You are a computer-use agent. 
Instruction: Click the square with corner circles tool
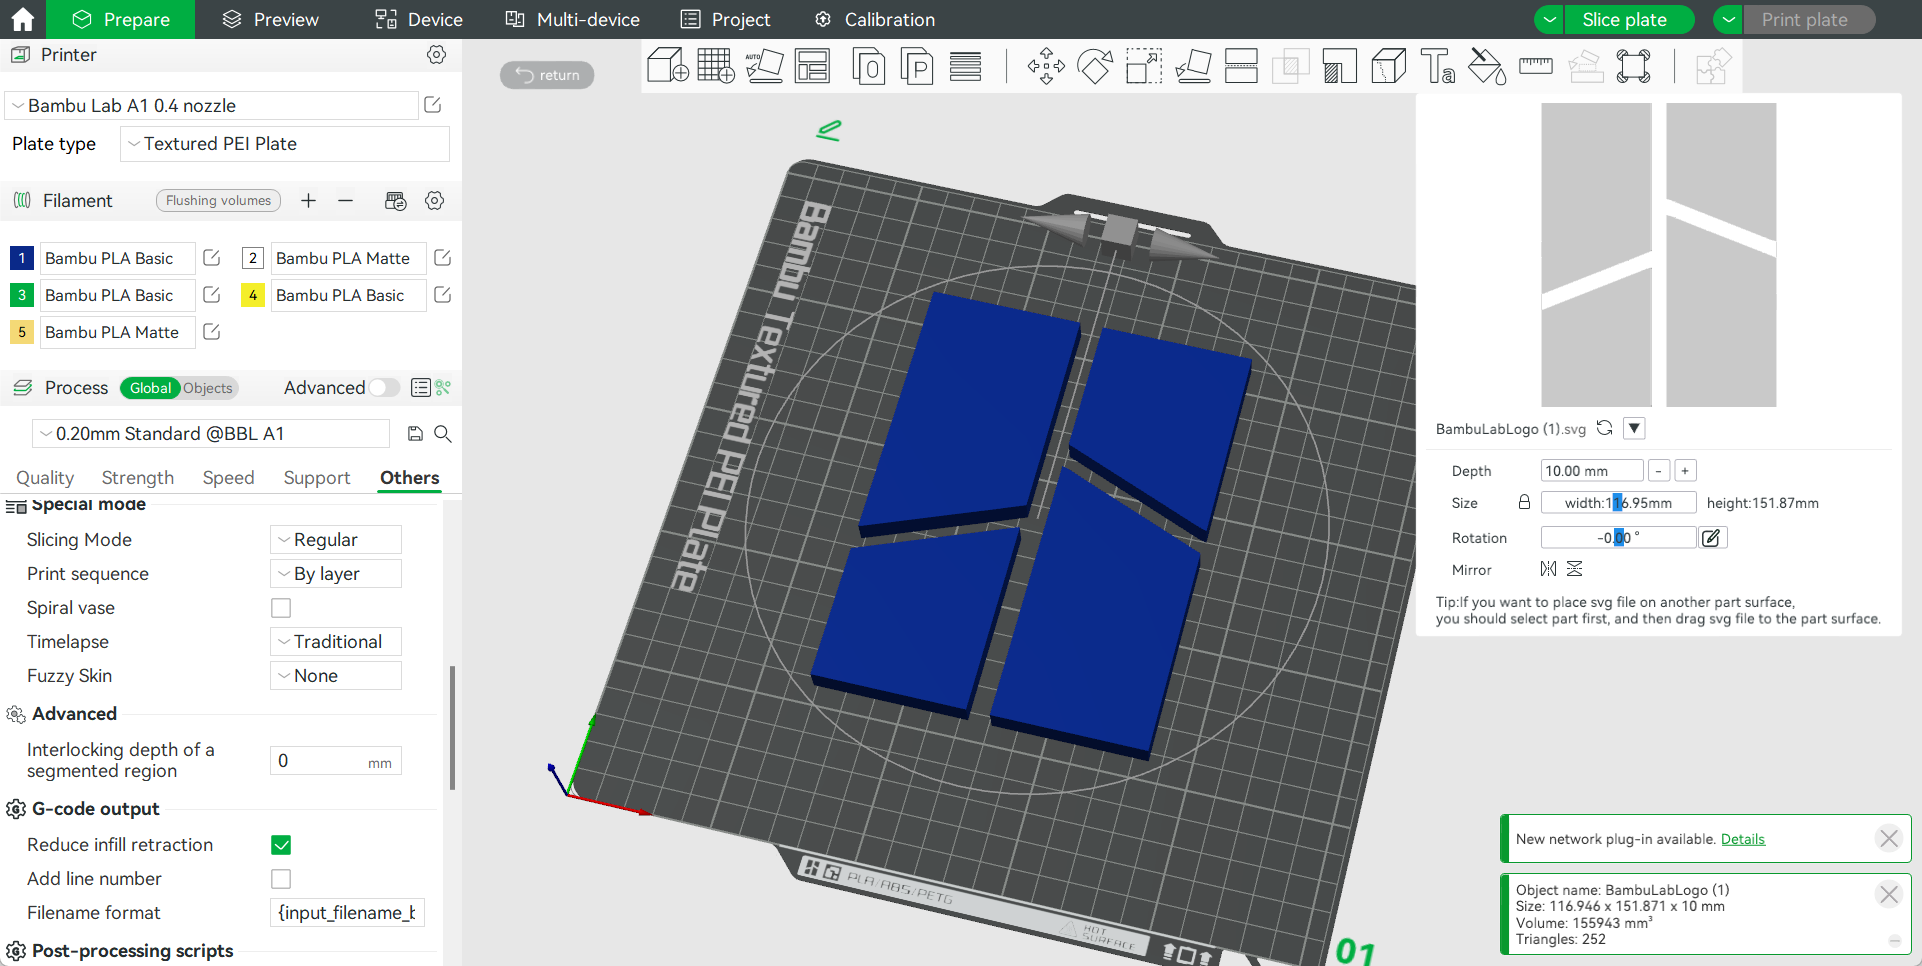[1633, 66]
